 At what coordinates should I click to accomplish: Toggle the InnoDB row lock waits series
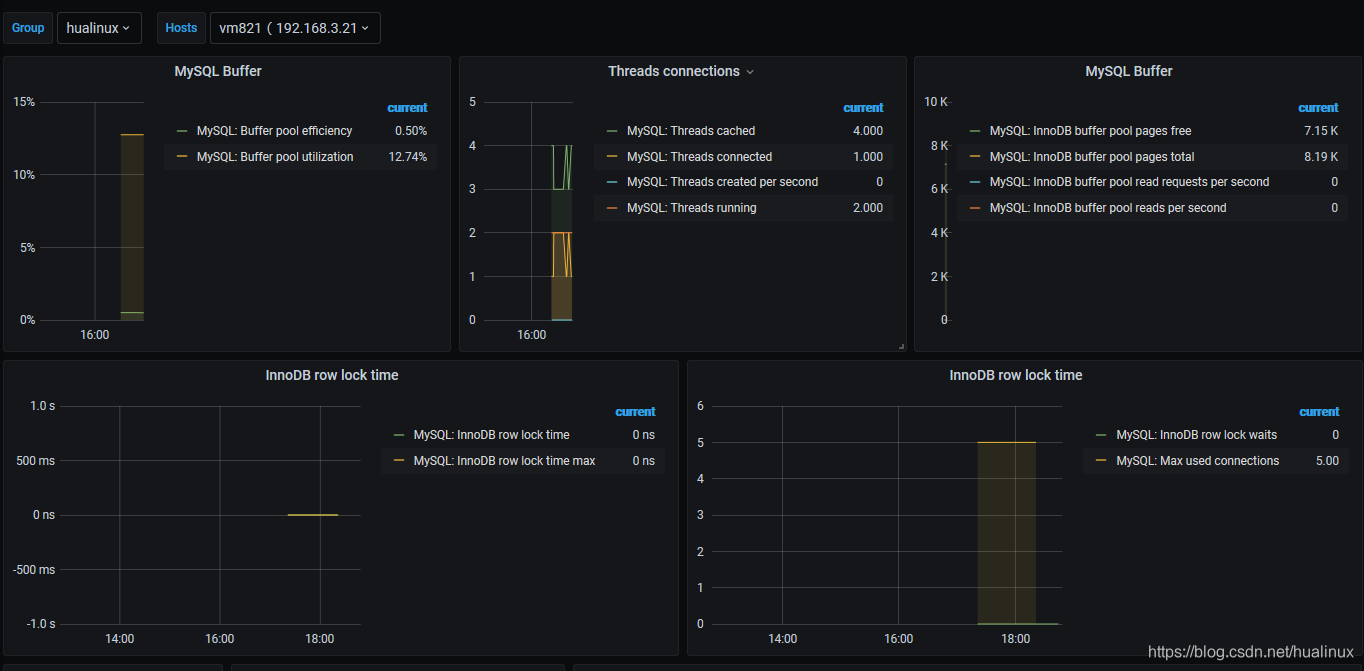[1196, 435]
